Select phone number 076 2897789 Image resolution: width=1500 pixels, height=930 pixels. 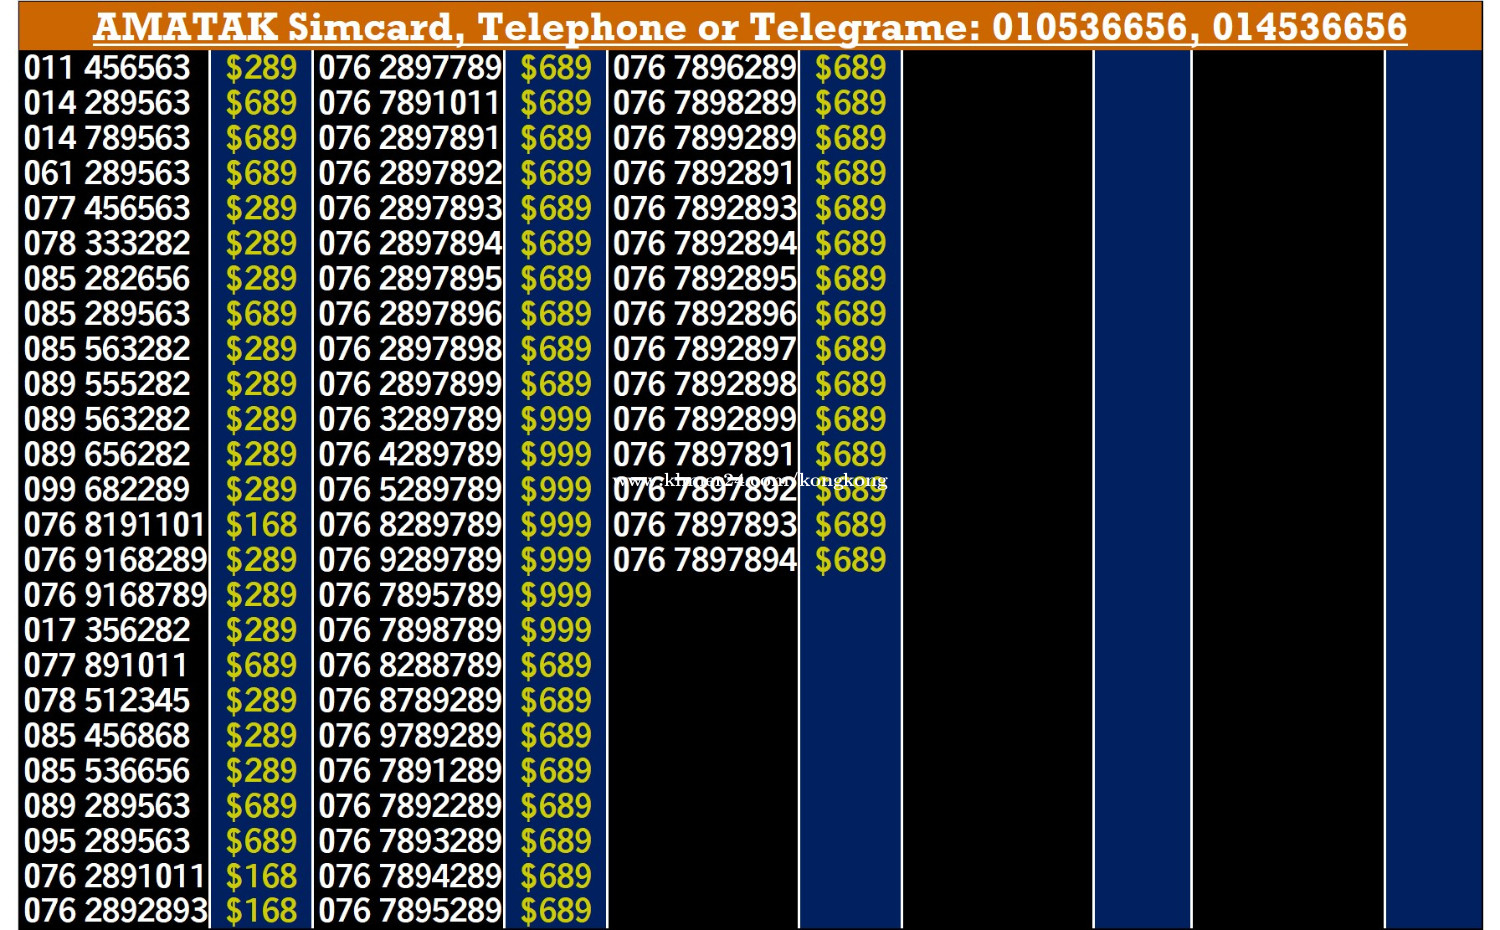pos(410,68)
